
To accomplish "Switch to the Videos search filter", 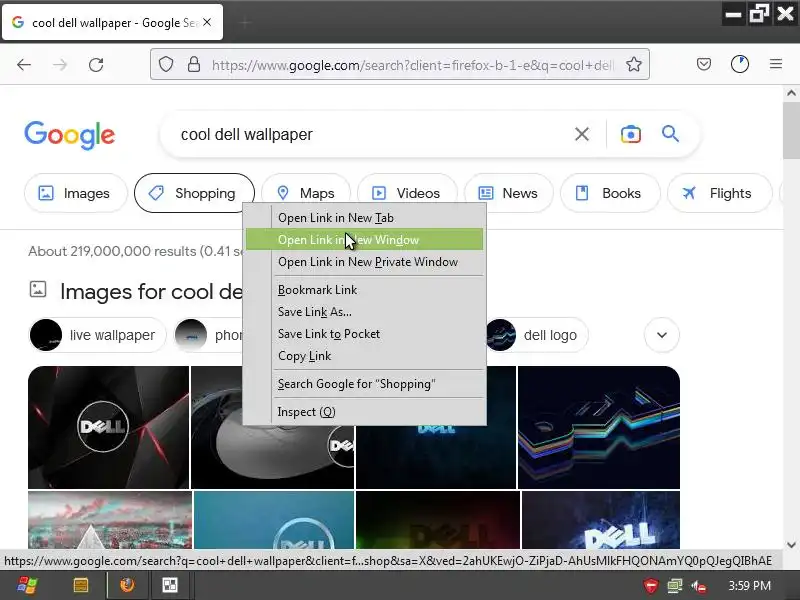I will [x=408, y=193].
